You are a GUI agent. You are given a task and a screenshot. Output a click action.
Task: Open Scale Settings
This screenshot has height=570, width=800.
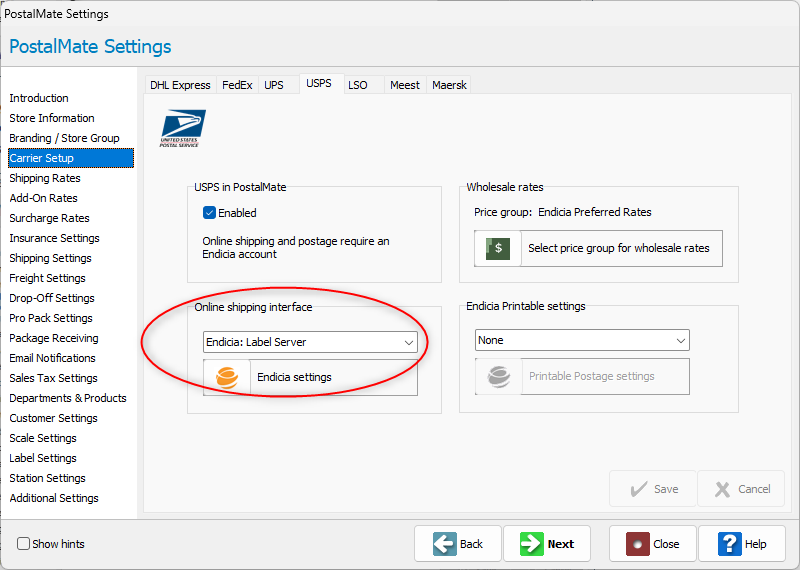[x=43, y=438]
